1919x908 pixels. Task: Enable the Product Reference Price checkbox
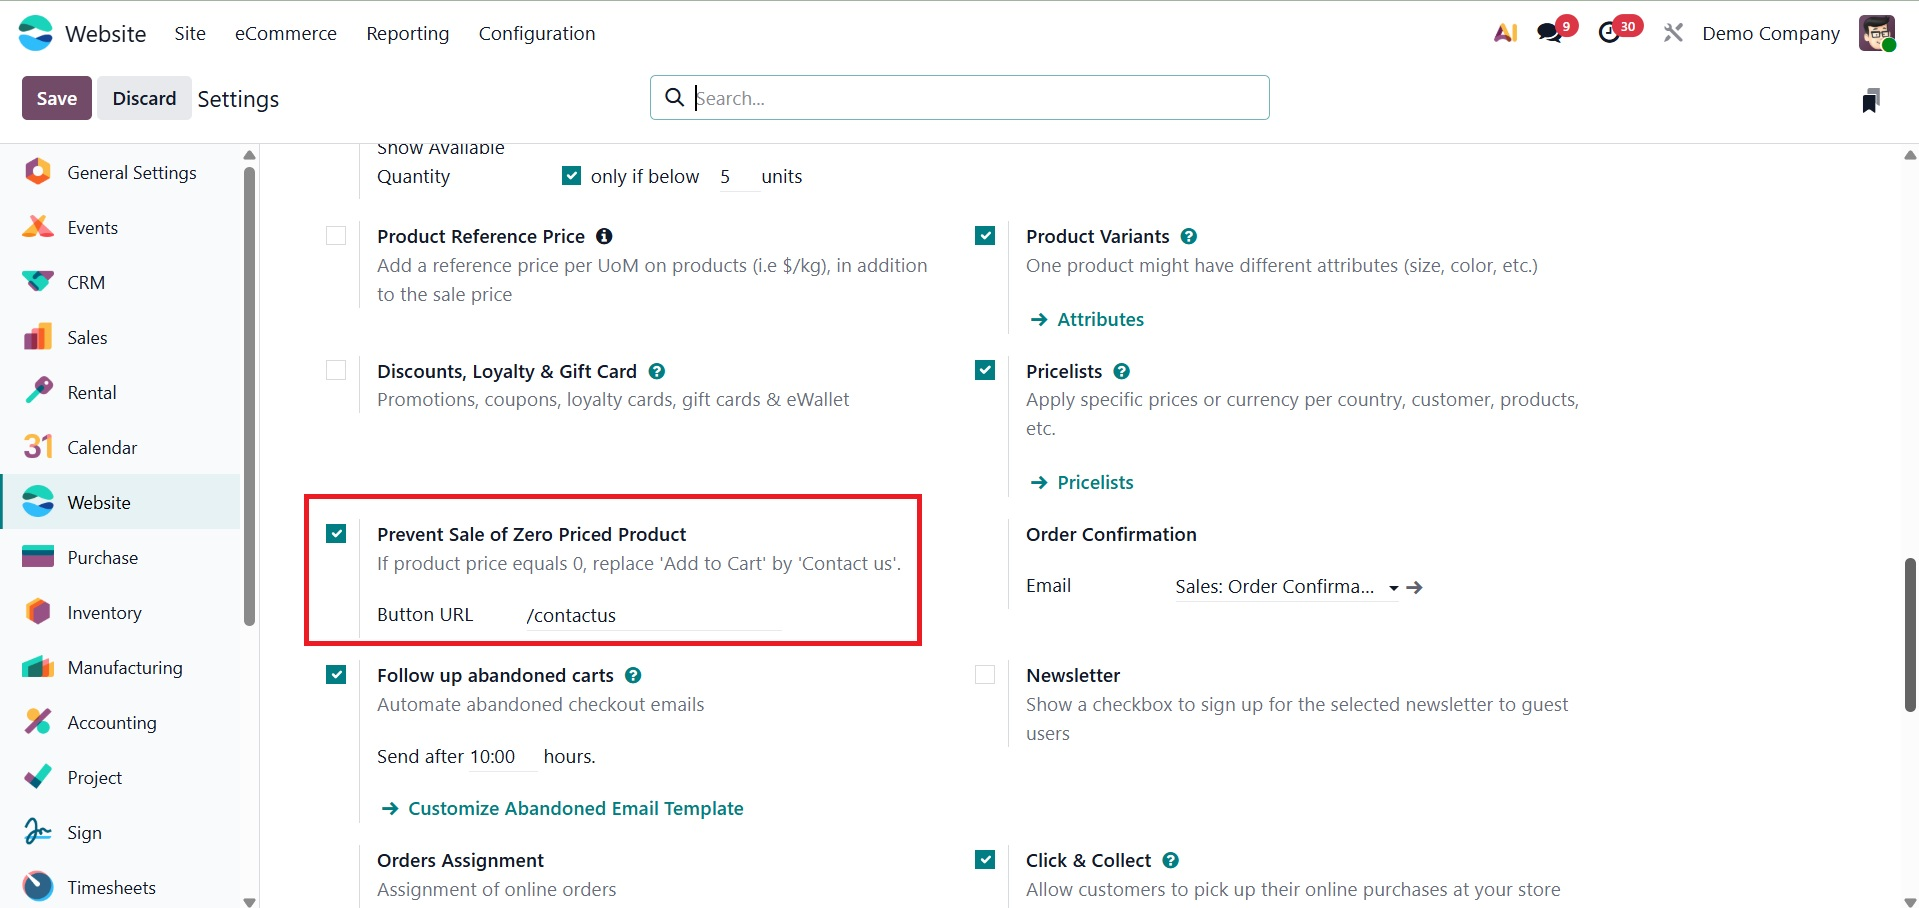pos(336,236)
